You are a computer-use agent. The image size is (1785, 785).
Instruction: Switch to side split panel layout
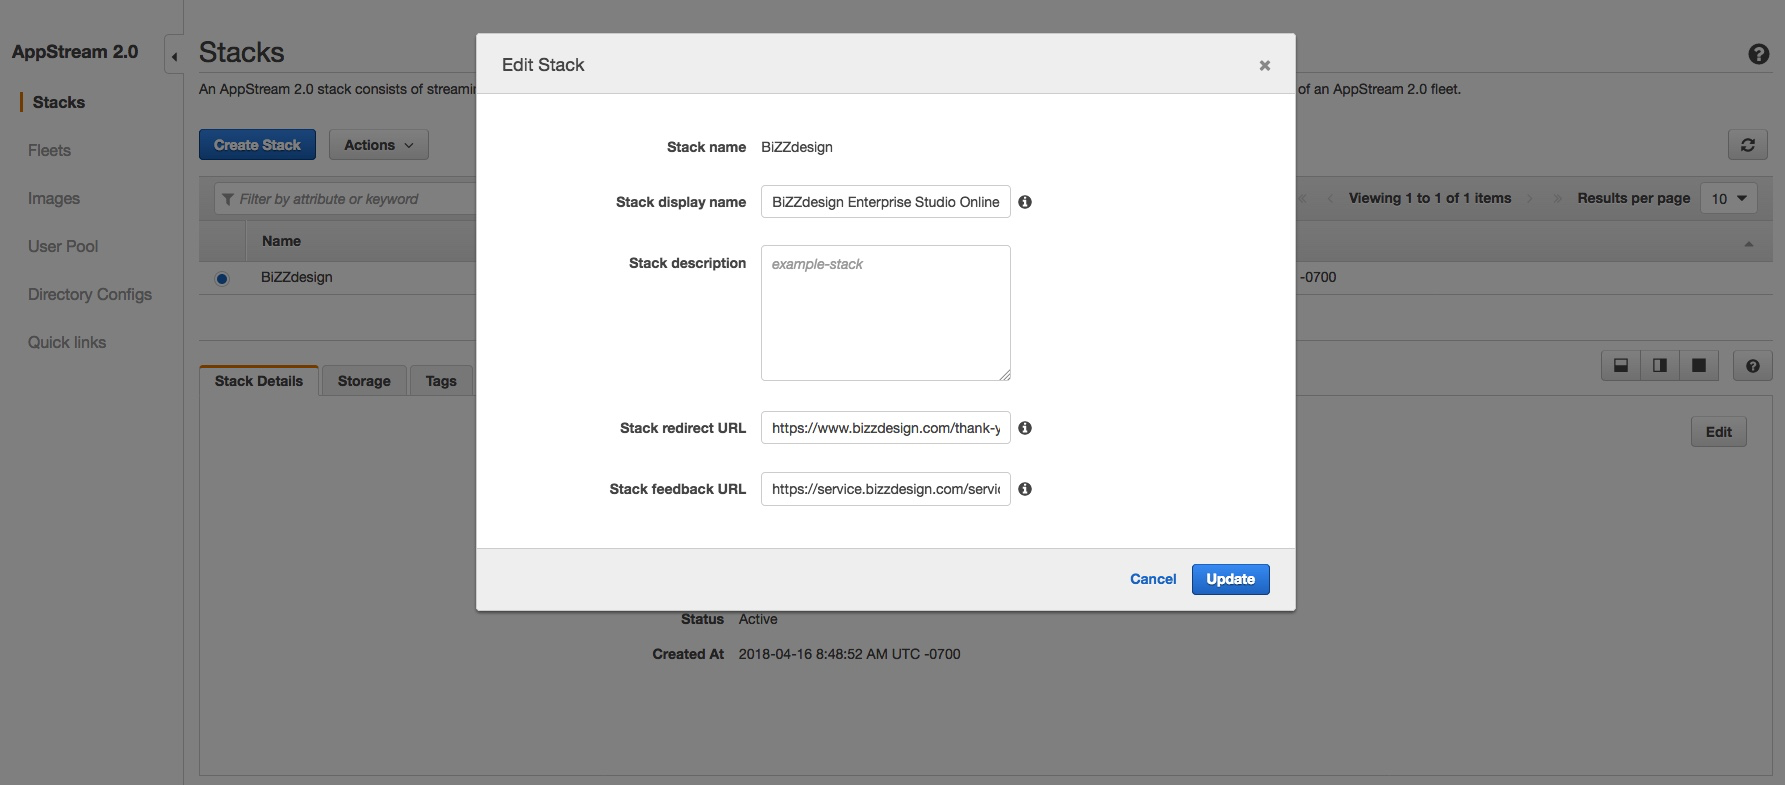coord(1660,366)
